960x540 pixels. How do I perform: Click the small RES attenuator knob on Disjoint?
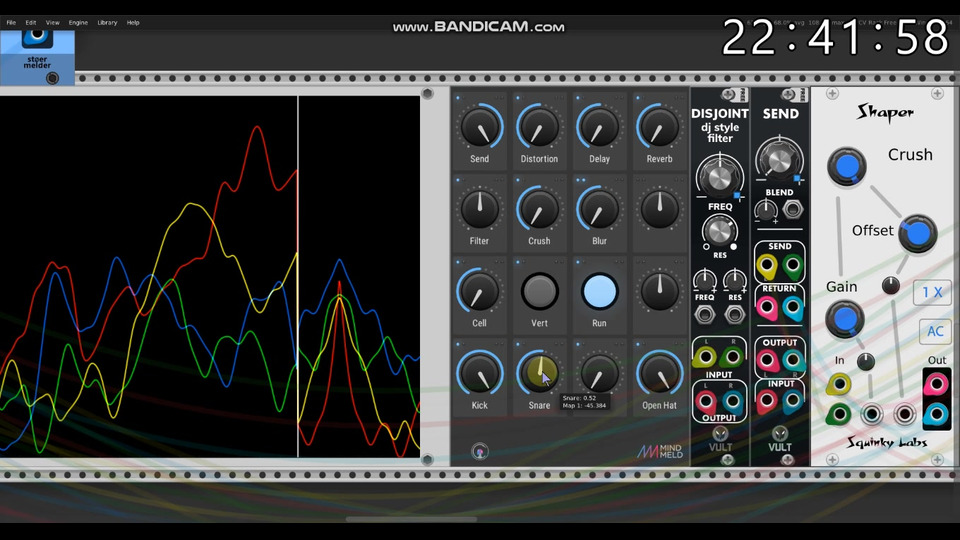[734, 281]
